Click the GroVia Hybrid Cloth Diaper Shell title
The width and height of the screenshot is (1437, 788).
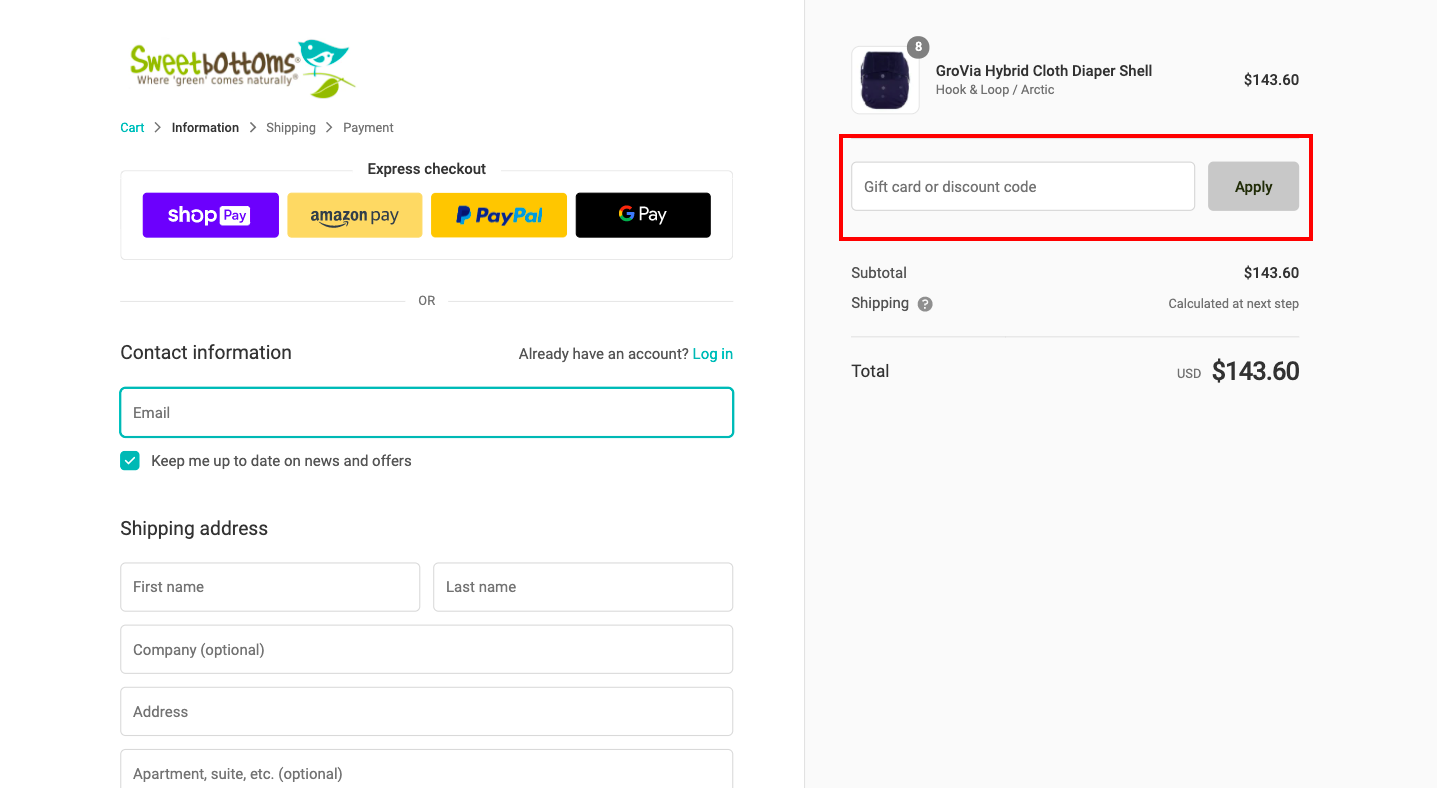coord(1044,71)
